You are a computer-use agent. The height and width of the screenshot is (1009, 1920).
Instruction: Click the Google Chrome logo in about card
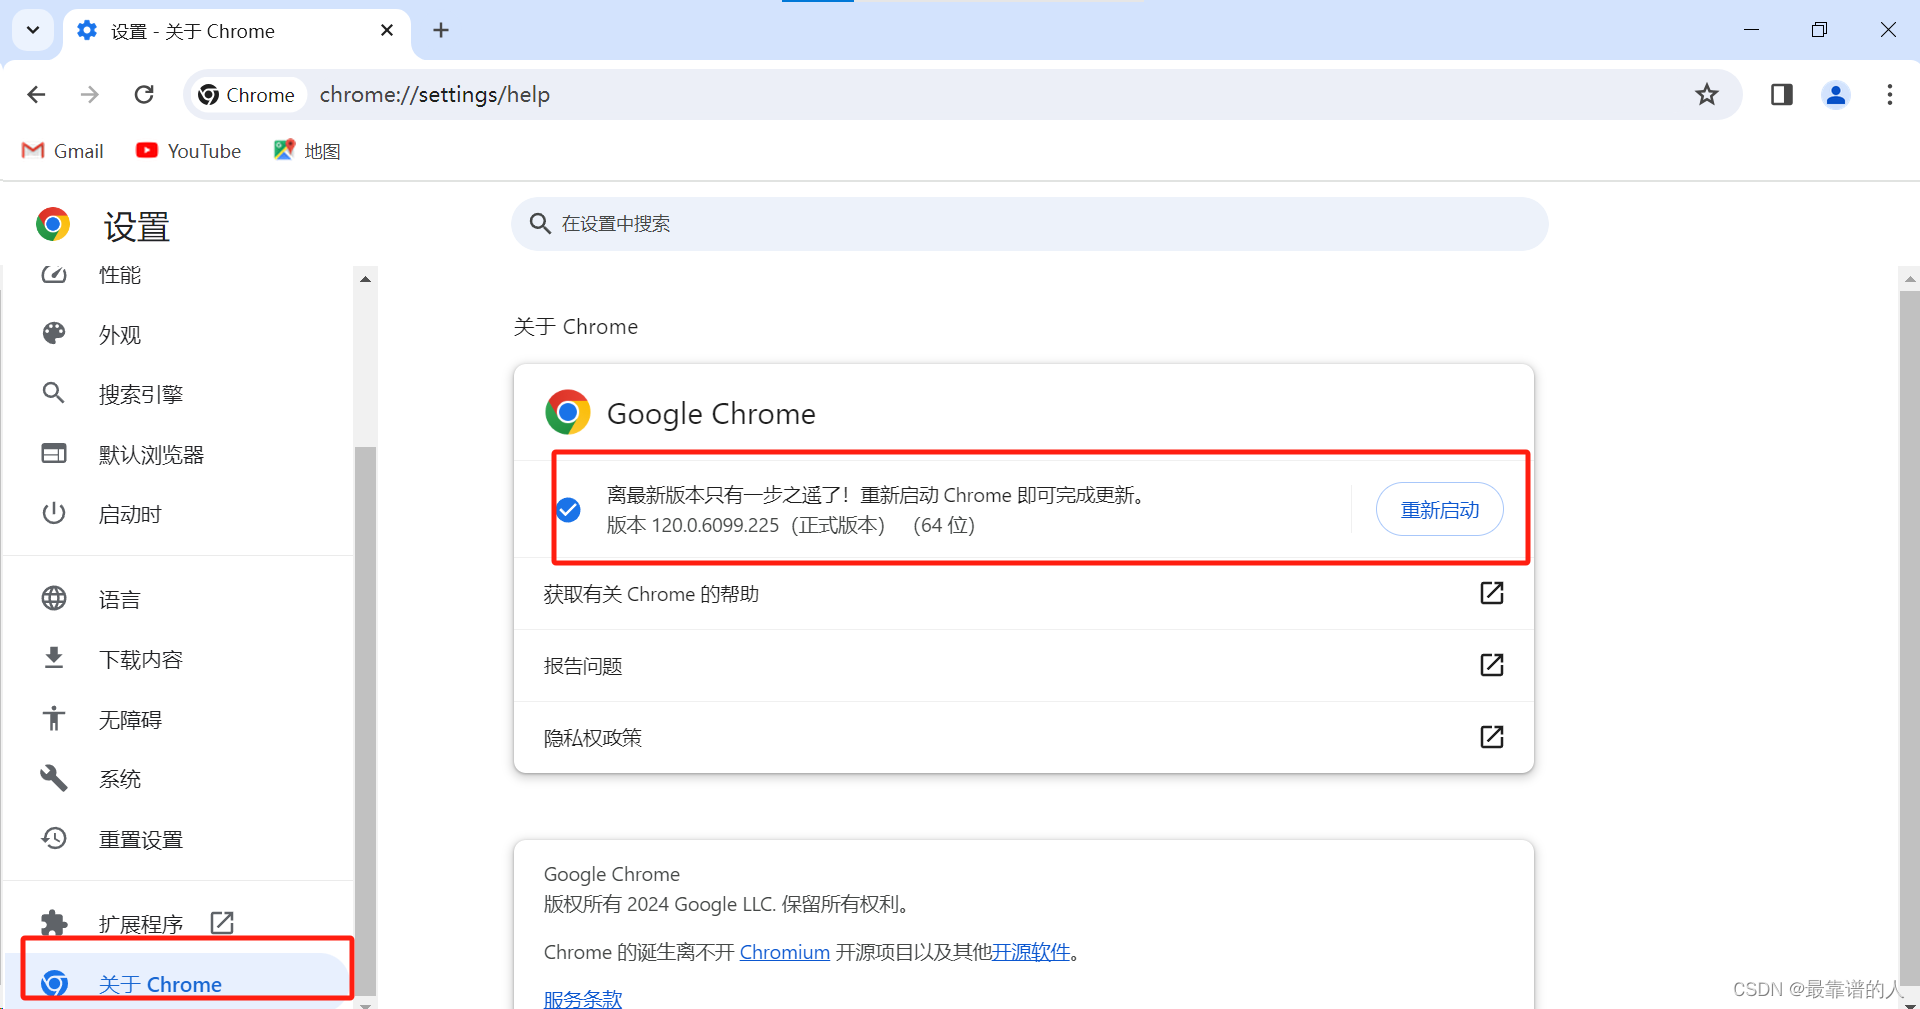568,412
